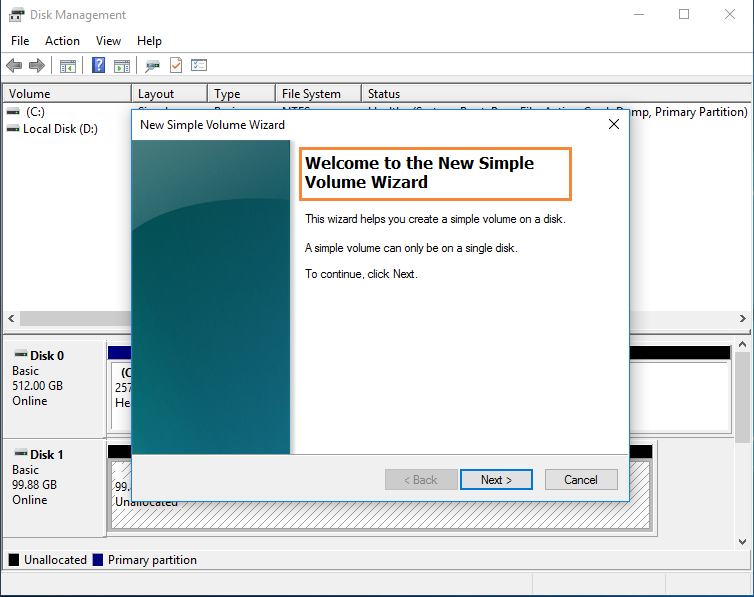Click the black Unallocated legend swatch

(x=14, y=560)
